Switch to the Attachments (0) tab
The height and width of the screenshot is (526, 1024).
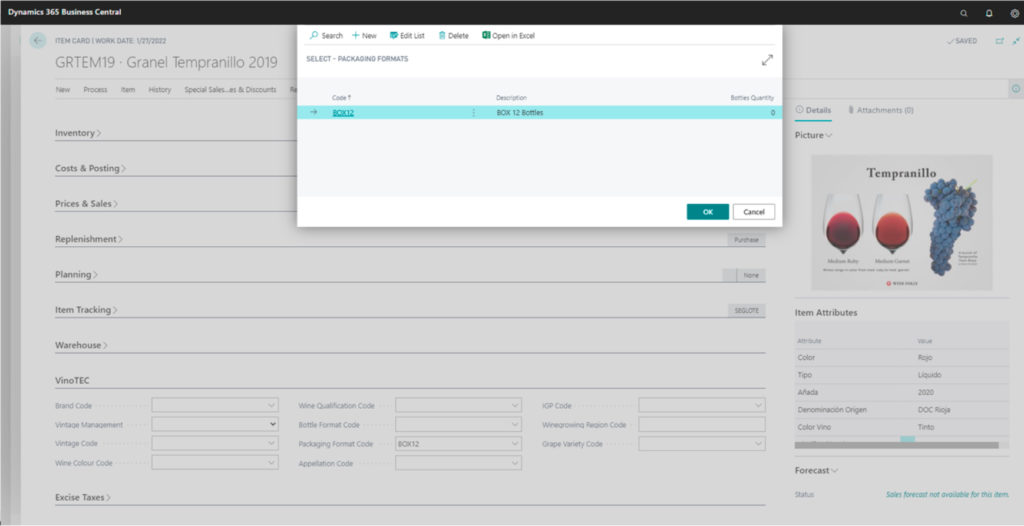click(x=880, y=110)
